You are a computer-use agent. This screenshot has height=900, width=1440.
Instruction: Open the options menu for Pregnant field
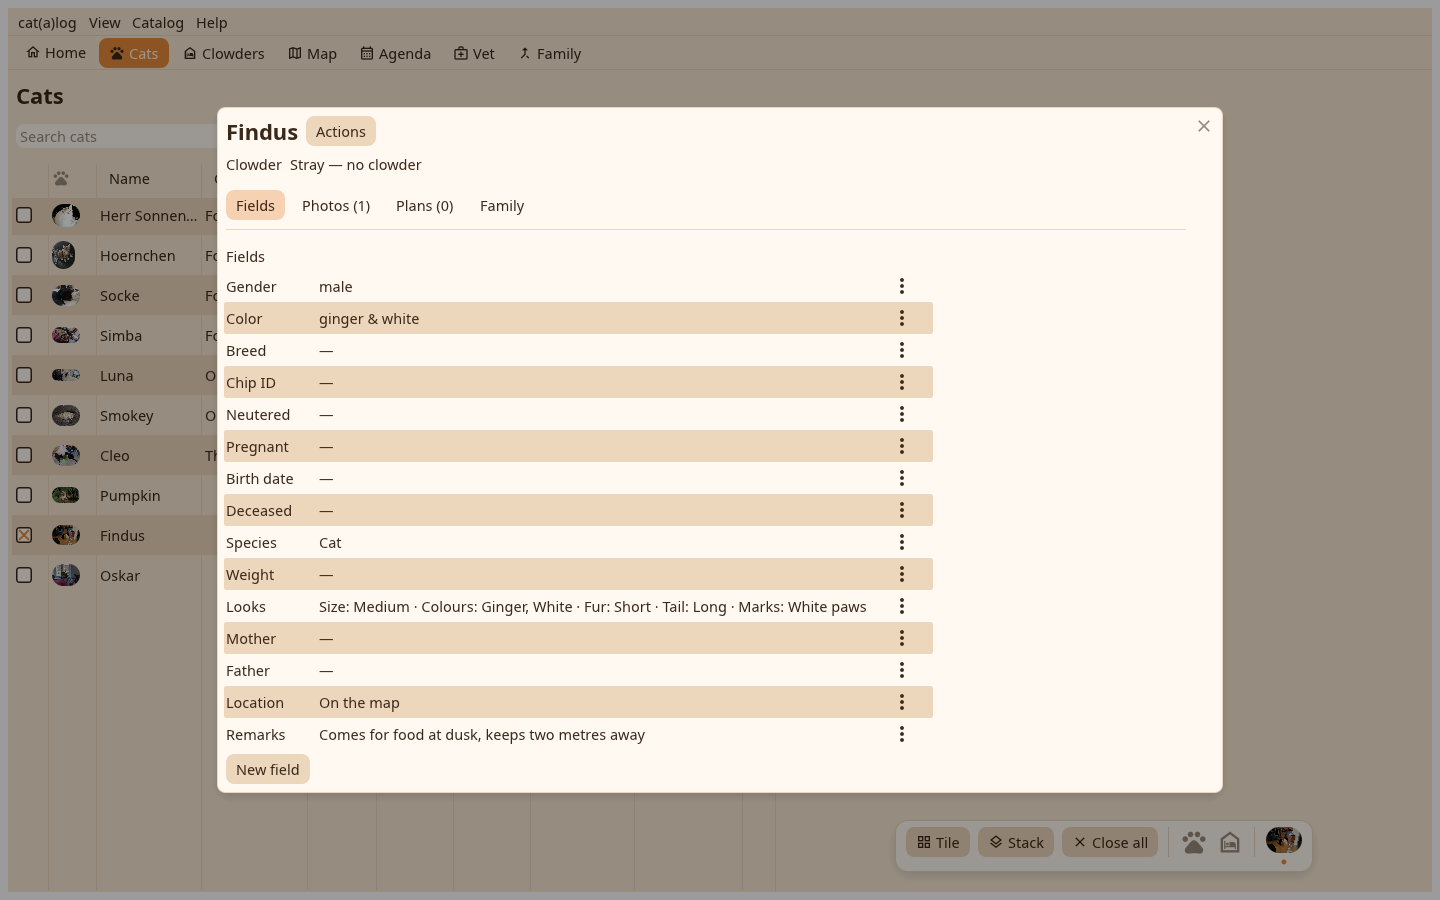[902, 446]
